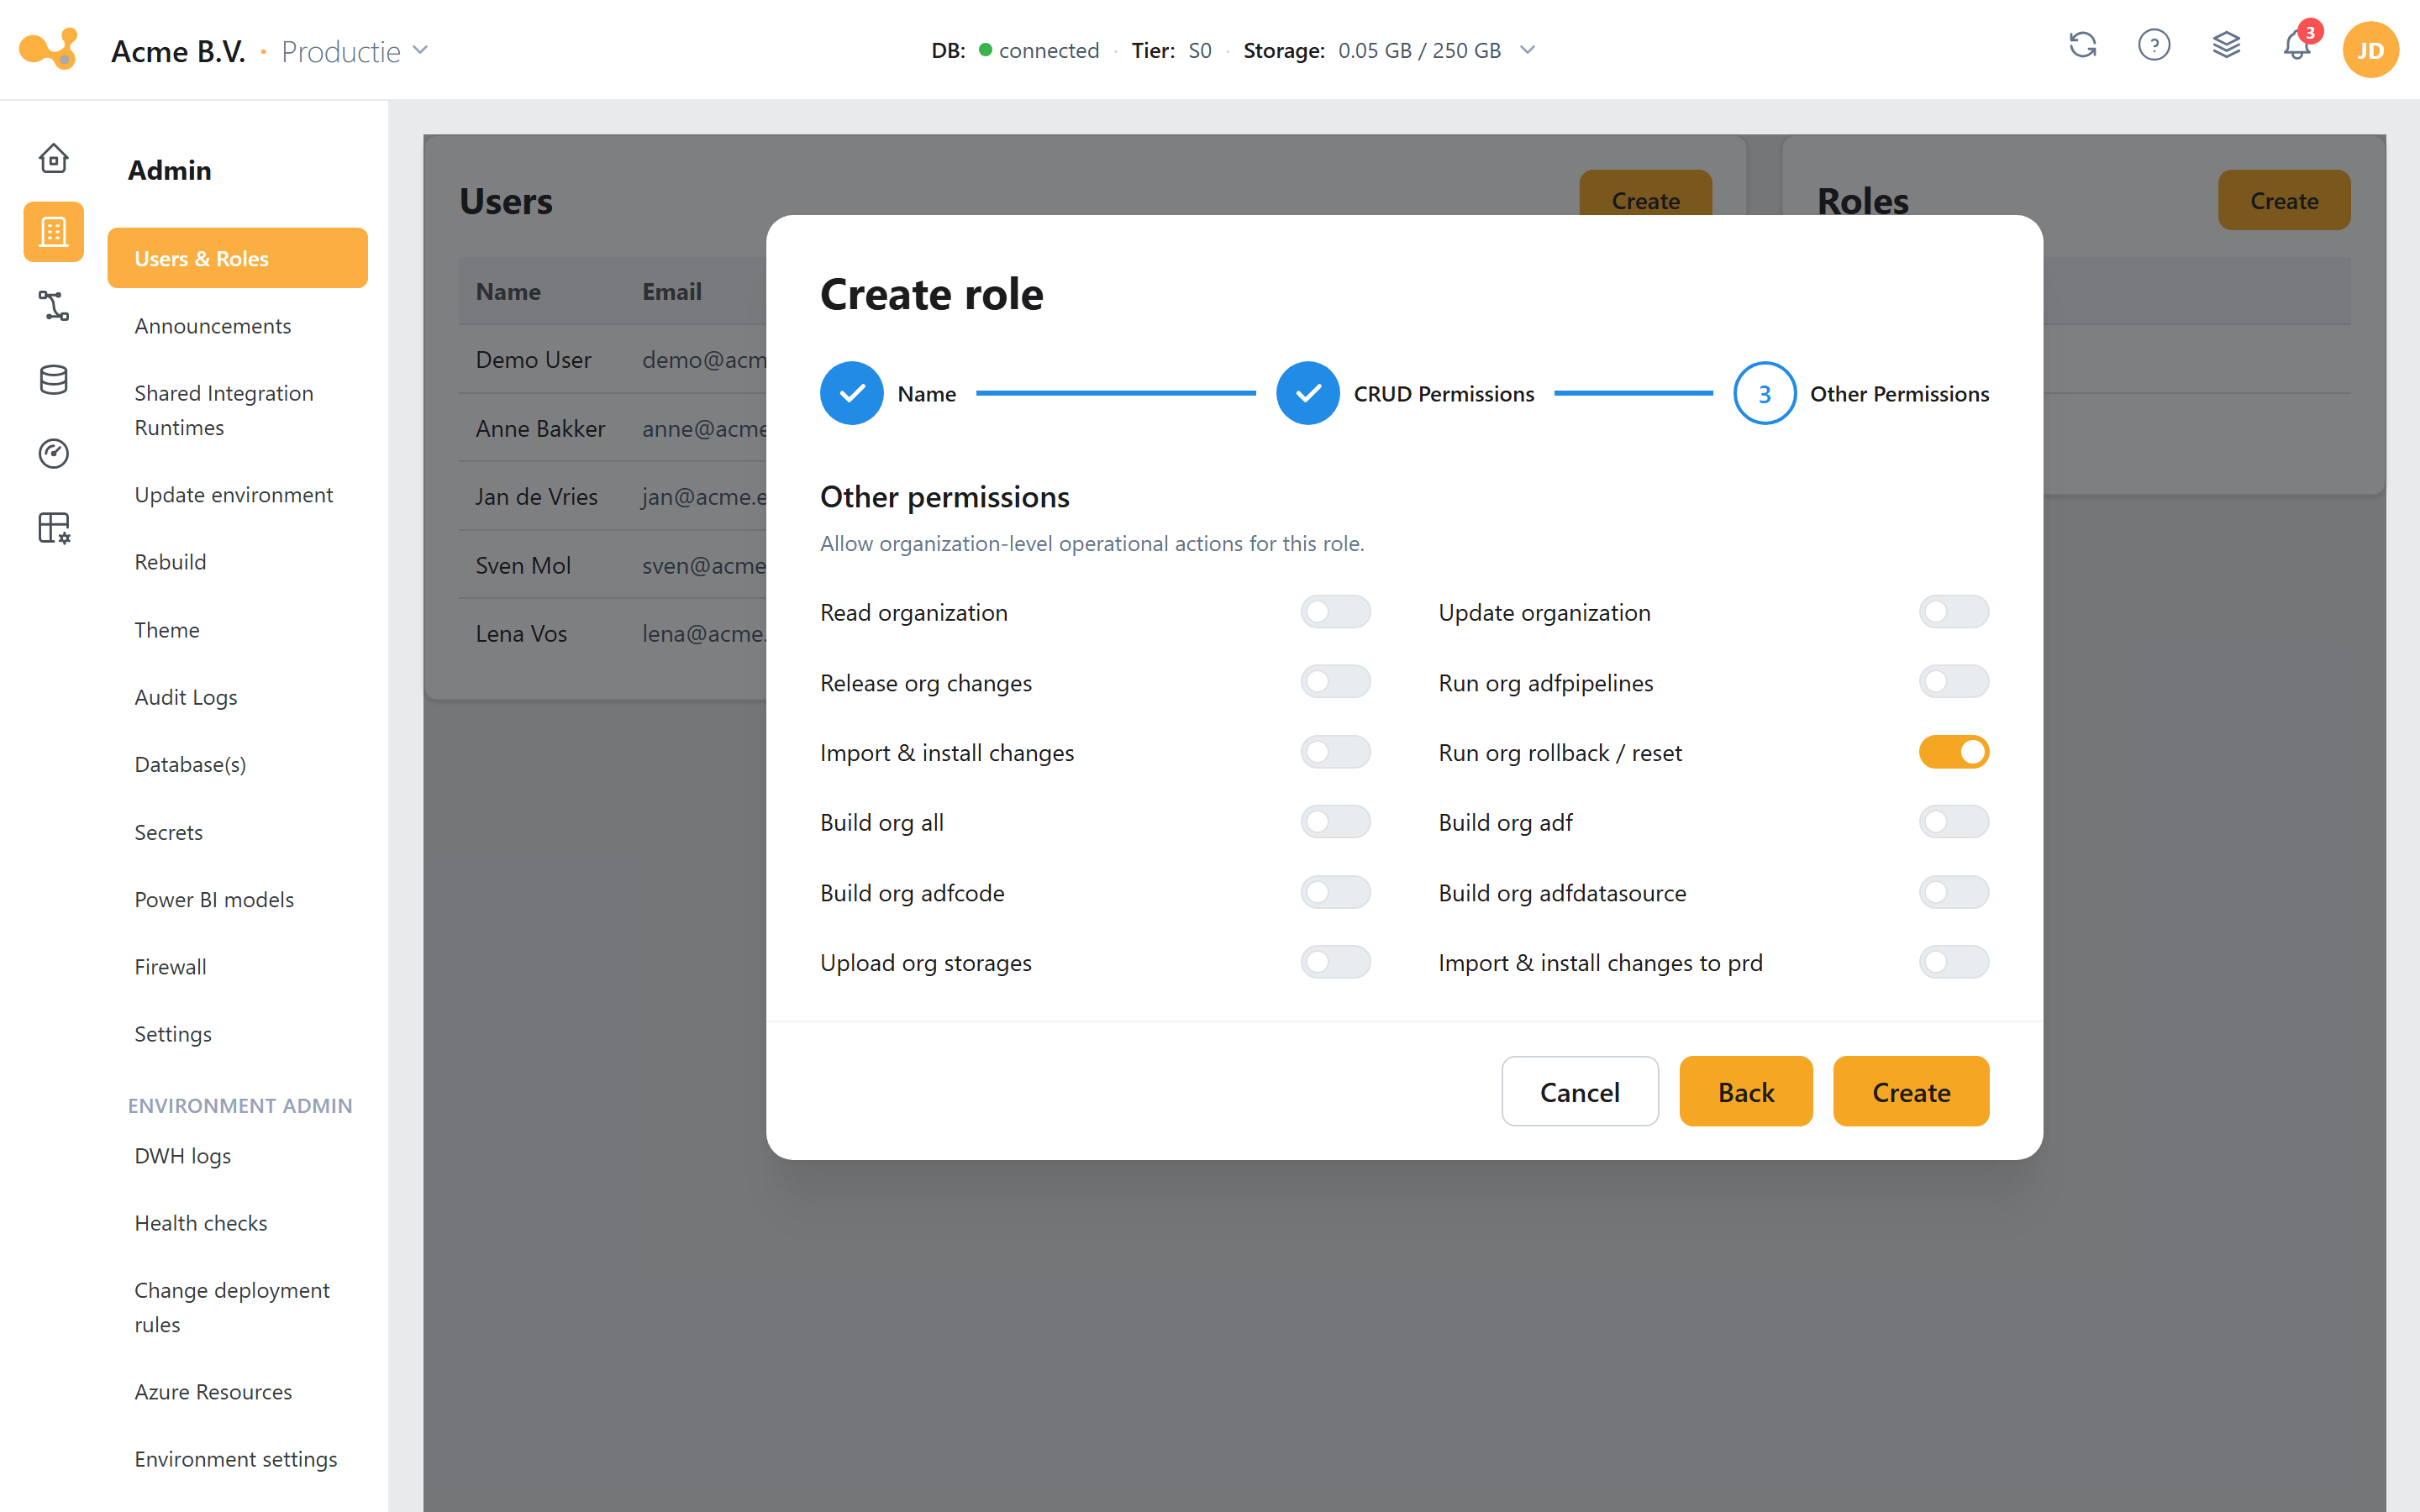Viewport: 2420px width, 1512px height.
Task: Go Back to CRUD Permissions step
Action: [x=1745, y=1091]
